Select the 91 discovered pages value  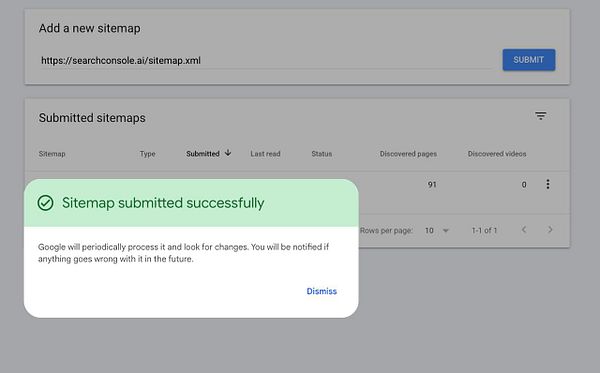[x=432, y=185]
